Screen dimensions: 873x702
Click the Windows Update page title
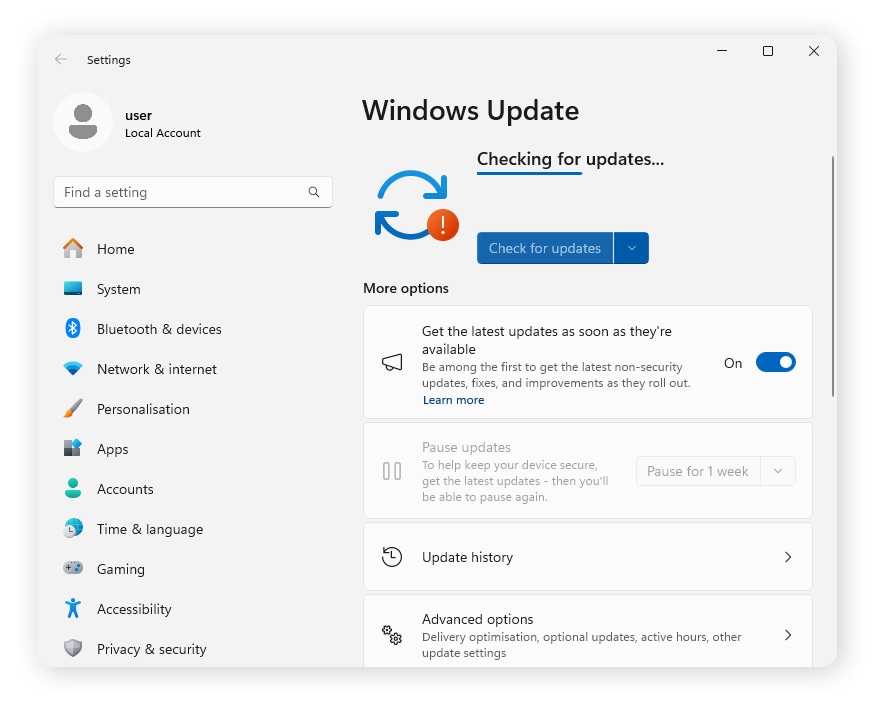(470, 110)
